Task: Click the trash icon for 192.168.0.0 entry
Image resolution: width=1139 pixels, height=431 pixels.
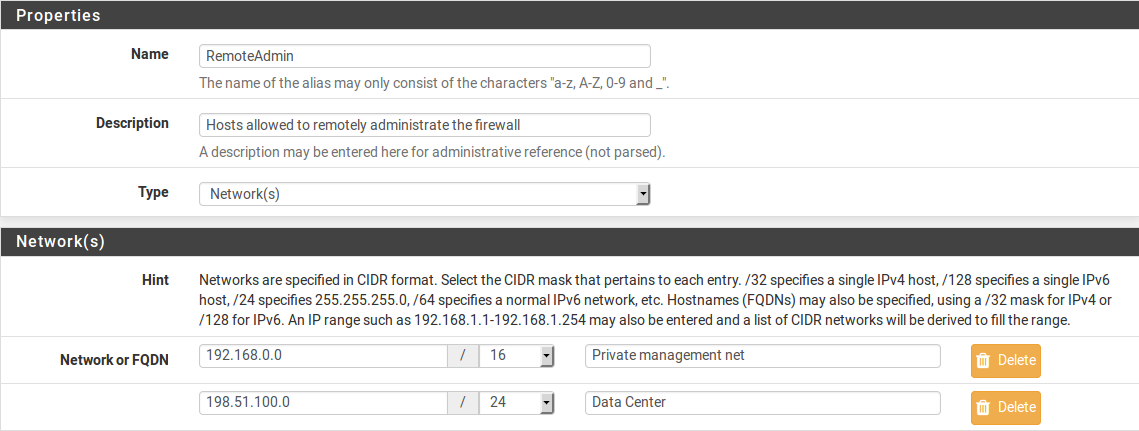Action: coord(983,360)
